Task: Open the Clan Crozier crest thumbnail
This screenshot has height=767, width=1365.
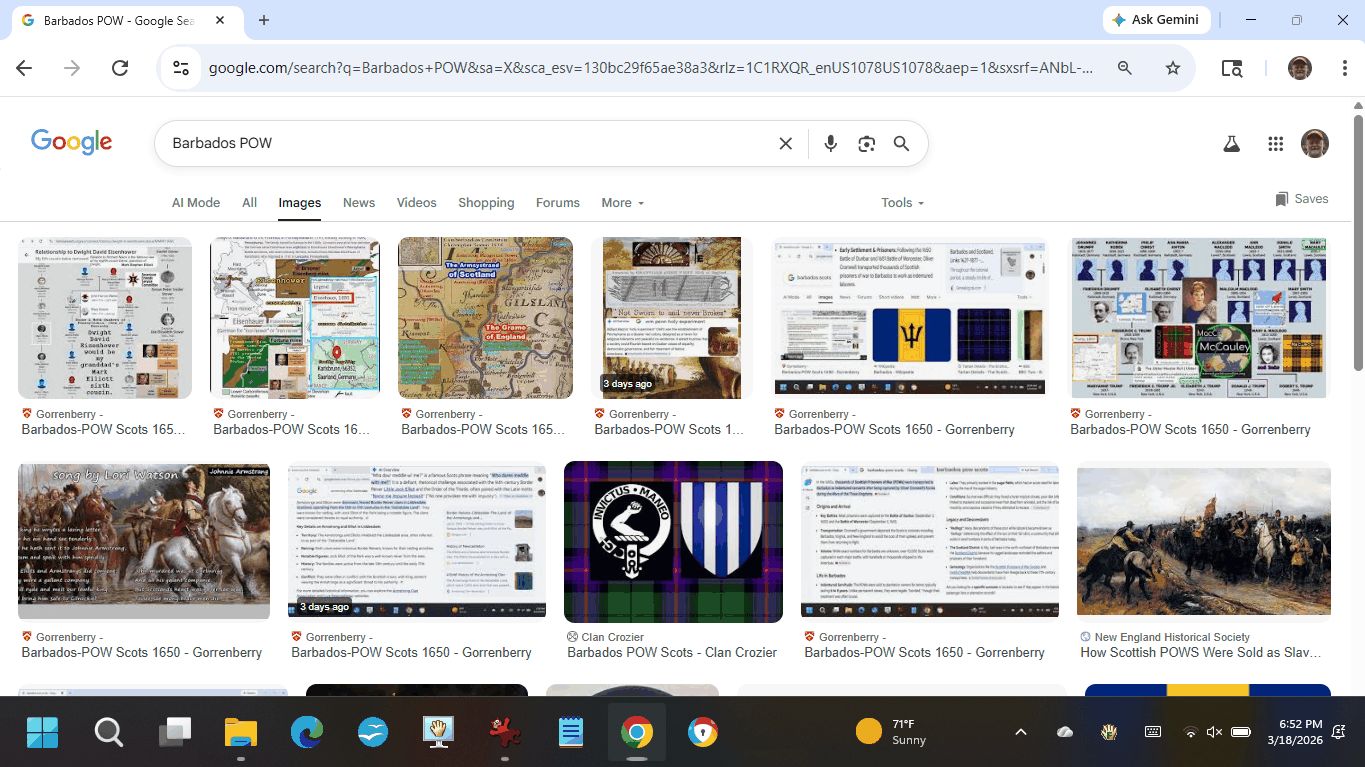Action: tap(673, 541)
